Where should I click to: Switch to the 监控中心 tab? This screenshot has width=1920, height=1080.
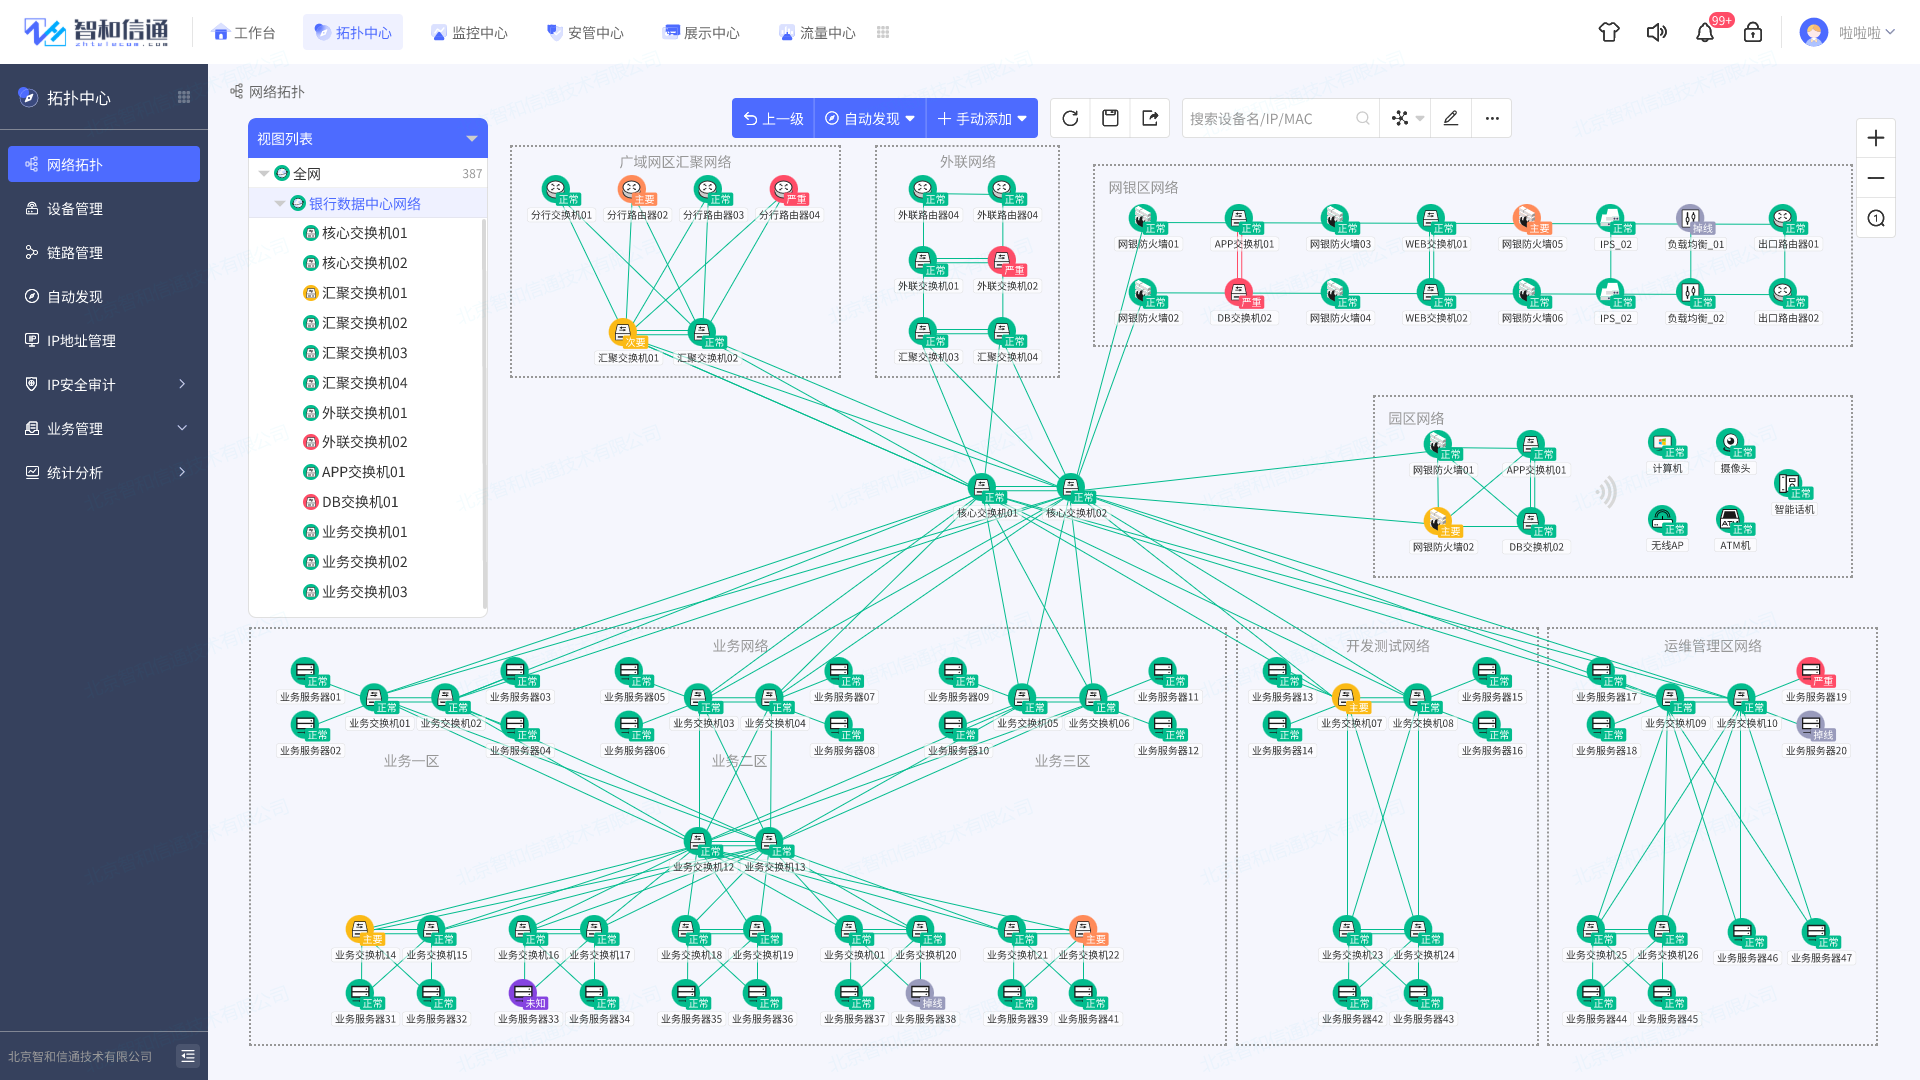[469, 32]
